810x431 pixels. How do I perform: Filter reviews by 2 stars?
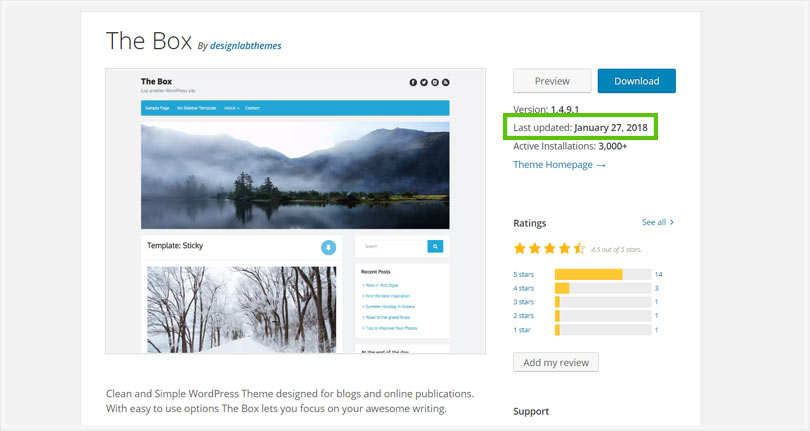pyautogui.click(x=523, y=316)
